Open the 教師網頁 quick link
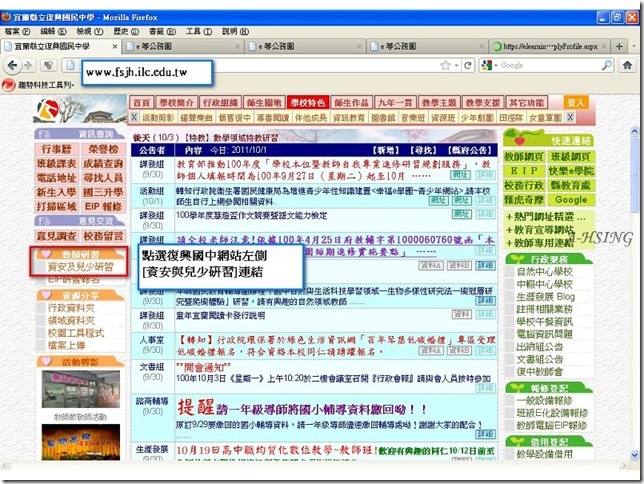Viewport: 644px width, 484px height. point(524,157)
